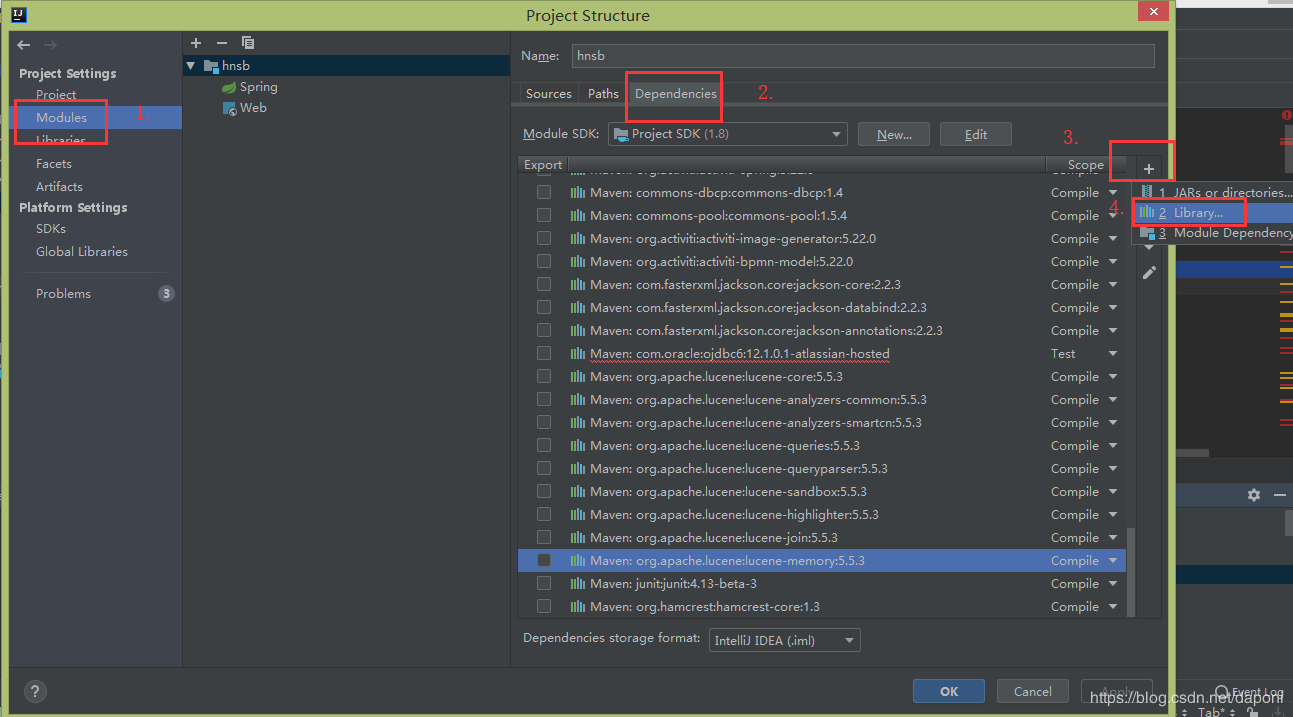
Task: Click the Web facet icon
Action: coord(229,108)
